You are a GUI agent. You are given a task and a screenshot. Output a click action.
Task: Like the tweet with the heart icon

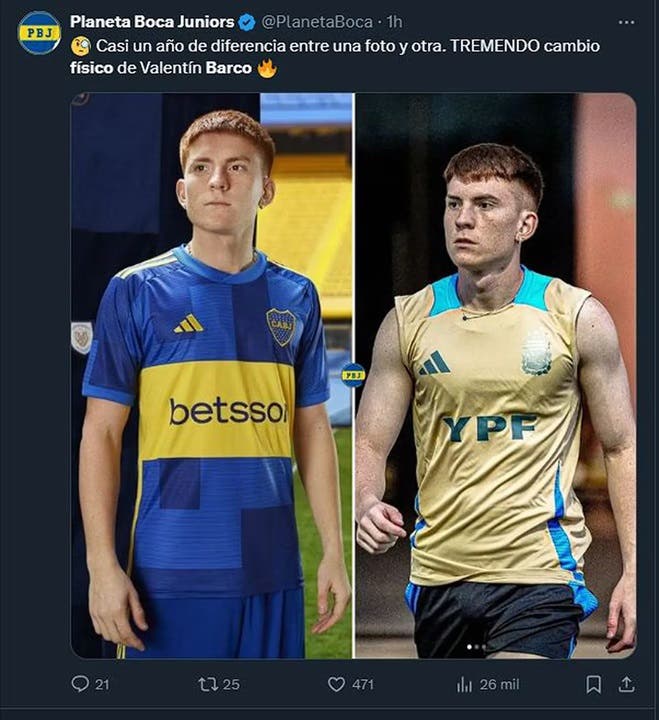[336, 684]
